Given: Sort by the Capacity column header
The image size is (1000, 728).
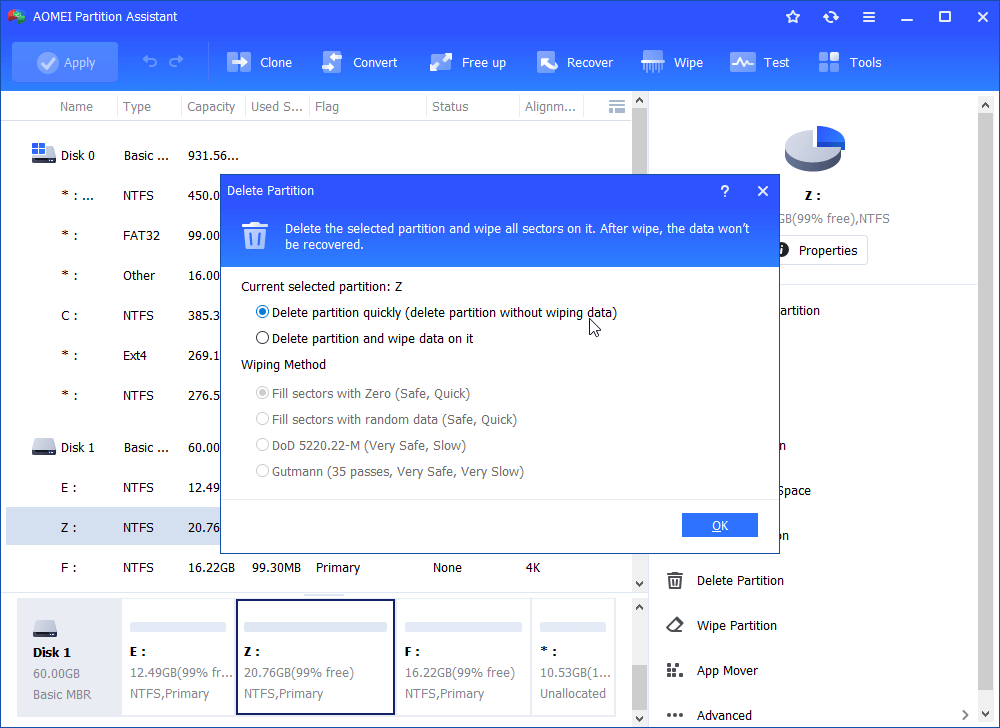Looking at the screenshot, I should tap(211, 106).
